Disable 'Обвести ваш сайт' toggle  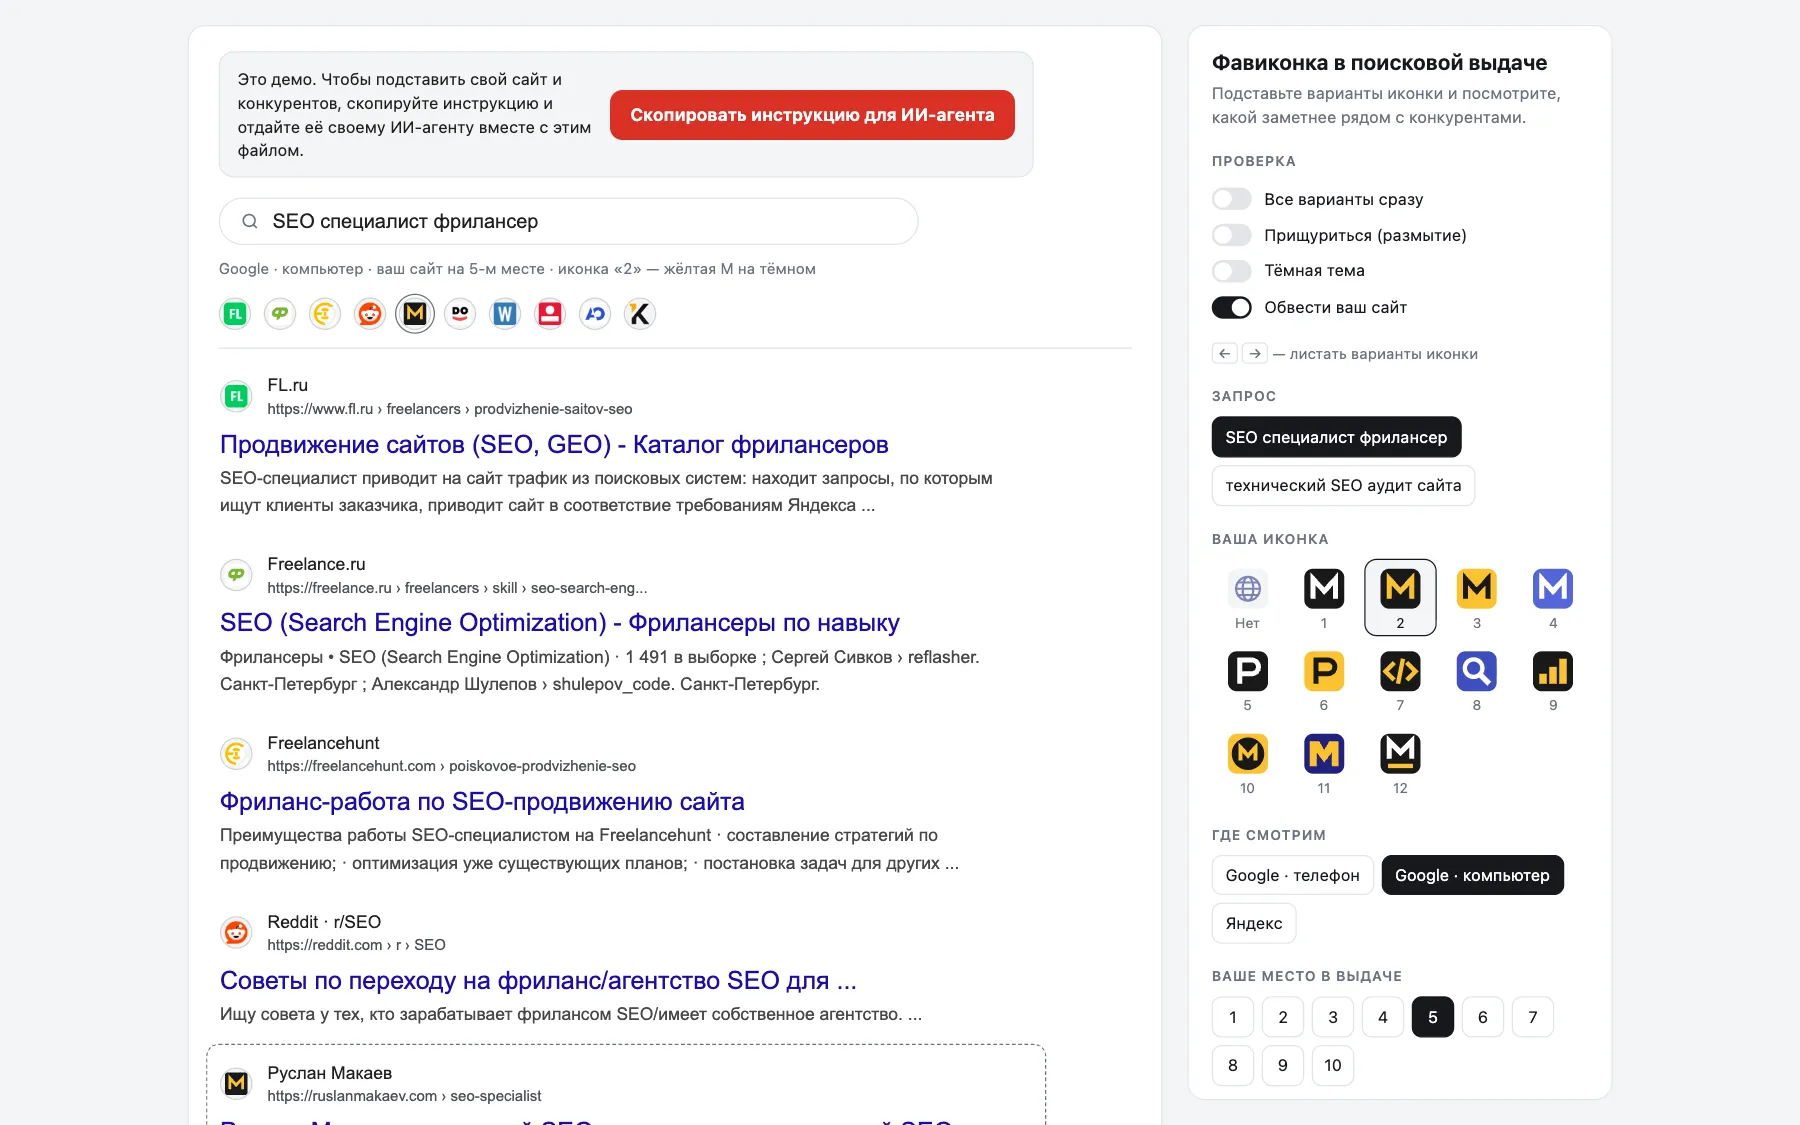pos(1232,307)
